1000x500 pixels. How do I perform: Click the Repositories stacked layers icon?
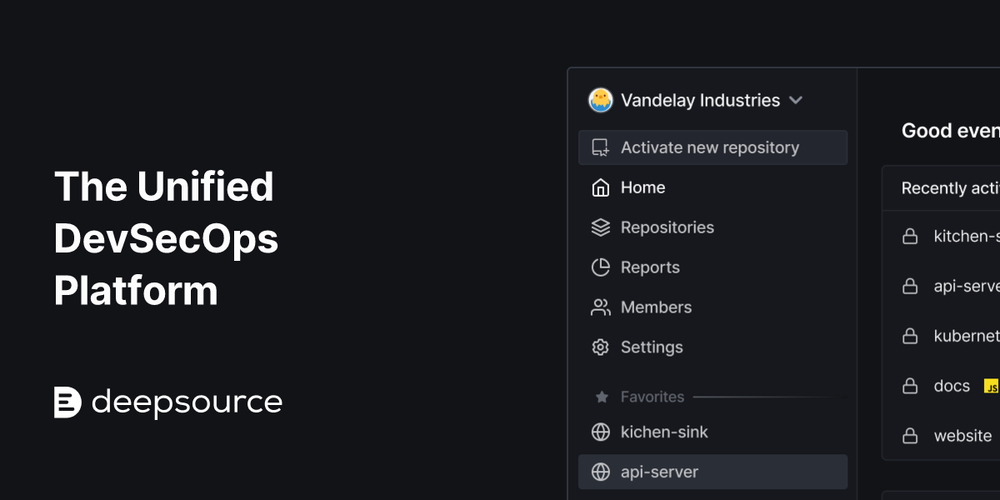(600, 228)
